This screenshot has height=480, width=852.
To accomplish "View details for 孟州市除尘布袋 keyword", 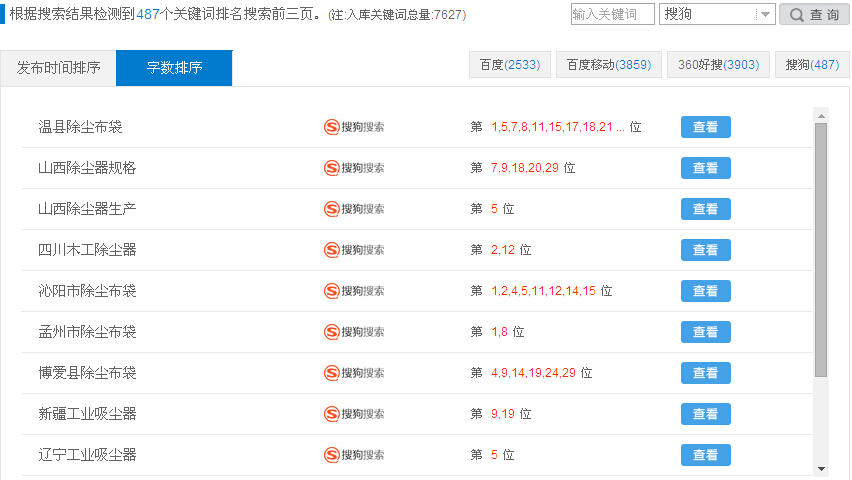I will pos(705,332).
